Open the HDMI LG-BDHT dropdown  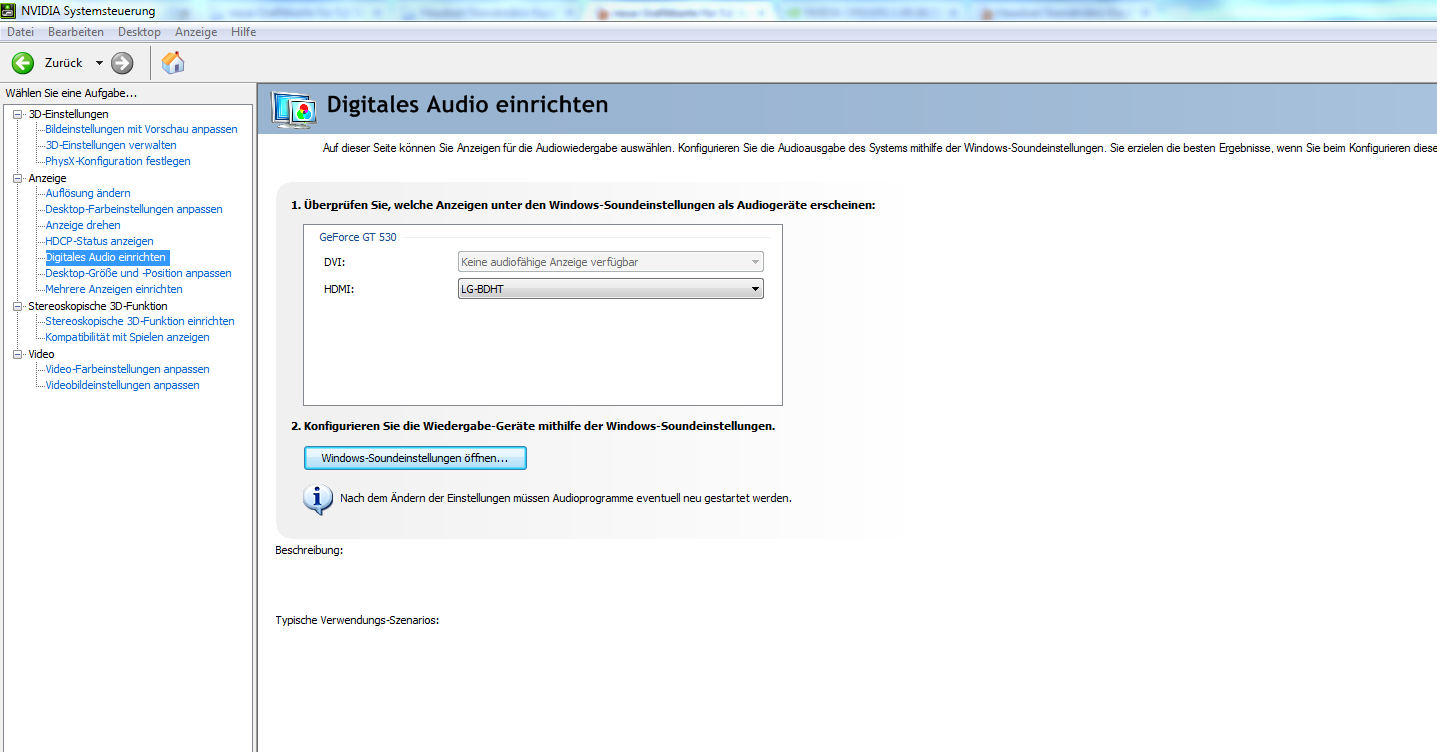click(611, 289)
